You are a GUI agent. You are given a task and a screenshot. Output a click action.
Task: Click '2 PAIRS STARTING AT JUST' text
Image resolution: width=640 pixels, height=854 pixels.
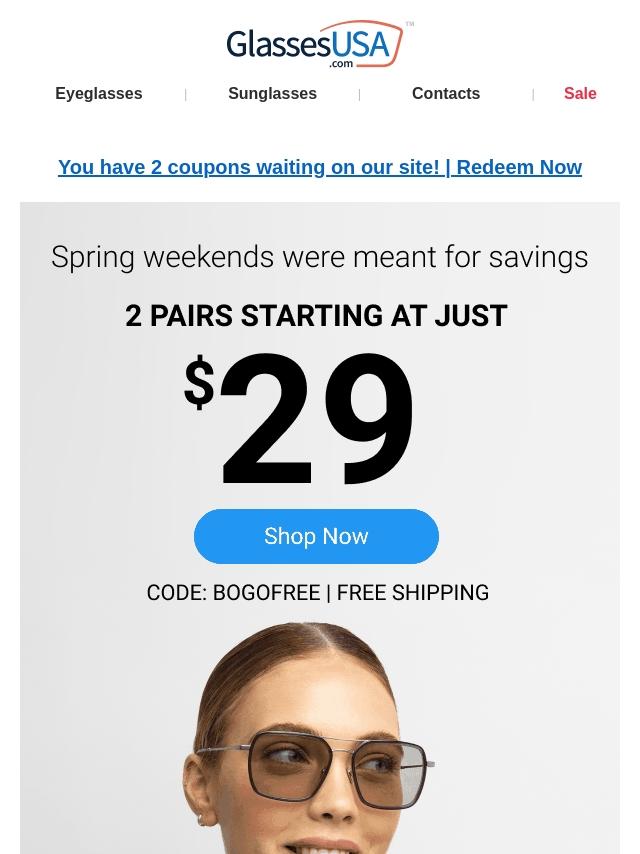pos(316,316)
